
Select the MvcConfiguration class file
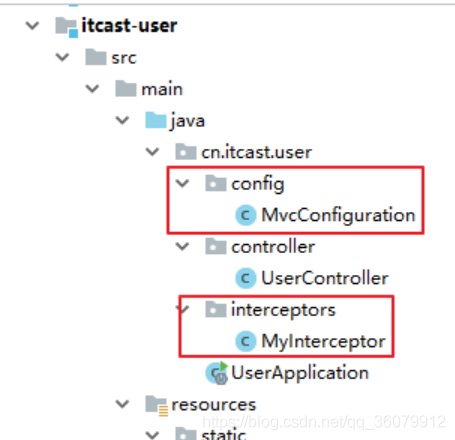click(338, 215)
